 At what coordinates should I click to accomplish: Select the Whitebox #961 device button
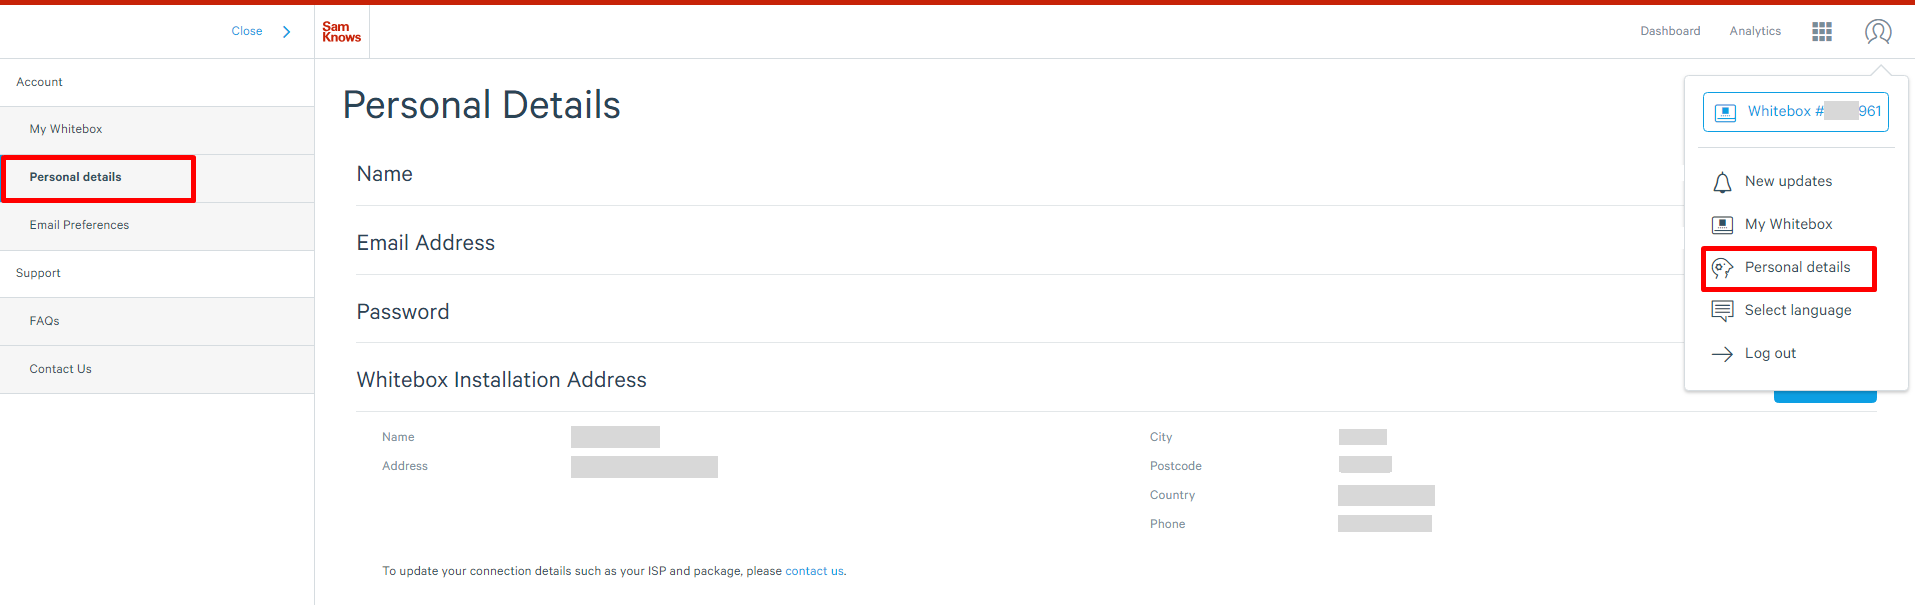coord(1795,112)
